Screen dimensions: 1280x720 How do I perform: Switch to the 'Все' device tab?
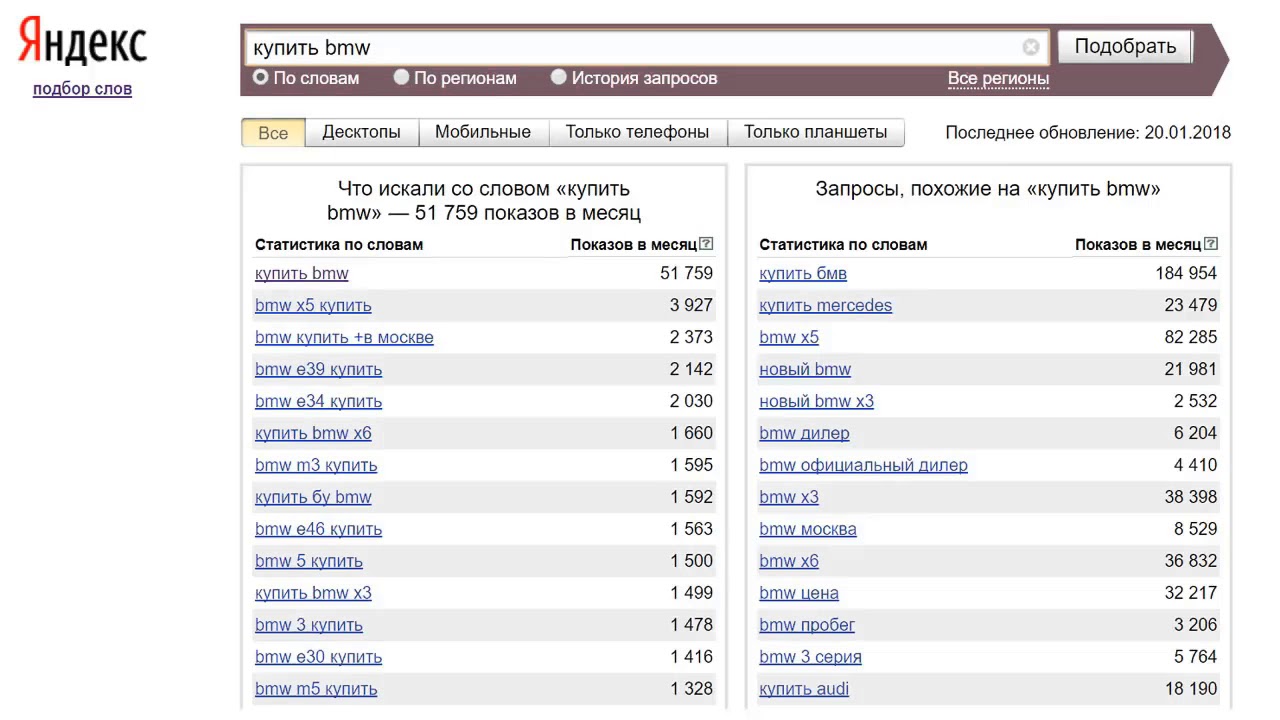click(x=273, y=132)
